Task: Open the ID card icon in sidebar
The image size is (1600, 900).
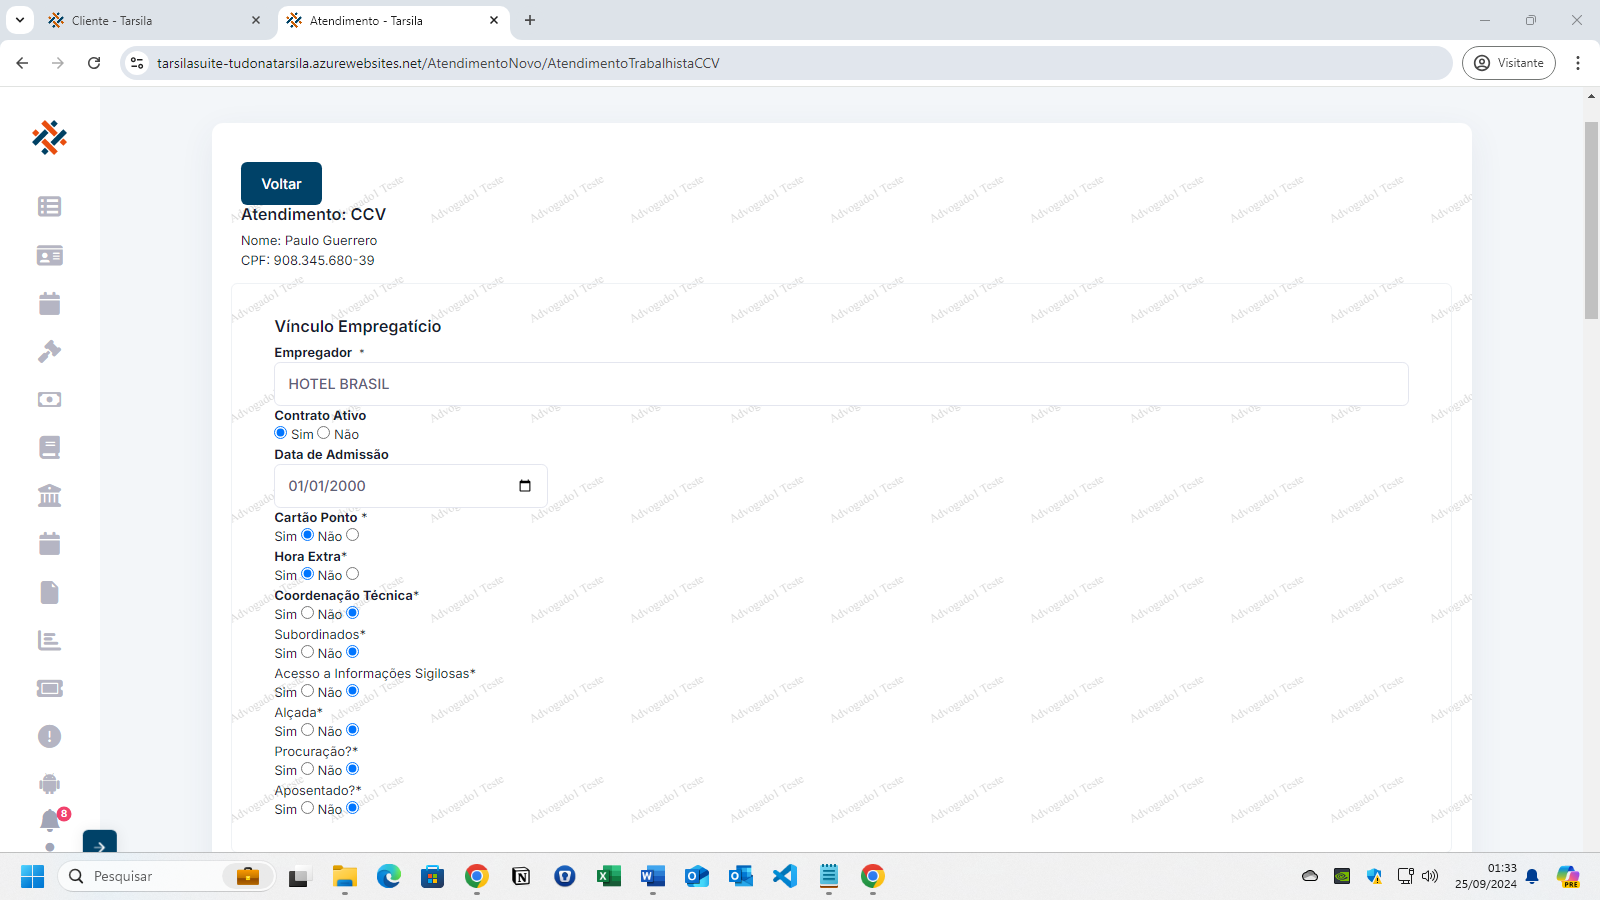Action: [49, 256]
